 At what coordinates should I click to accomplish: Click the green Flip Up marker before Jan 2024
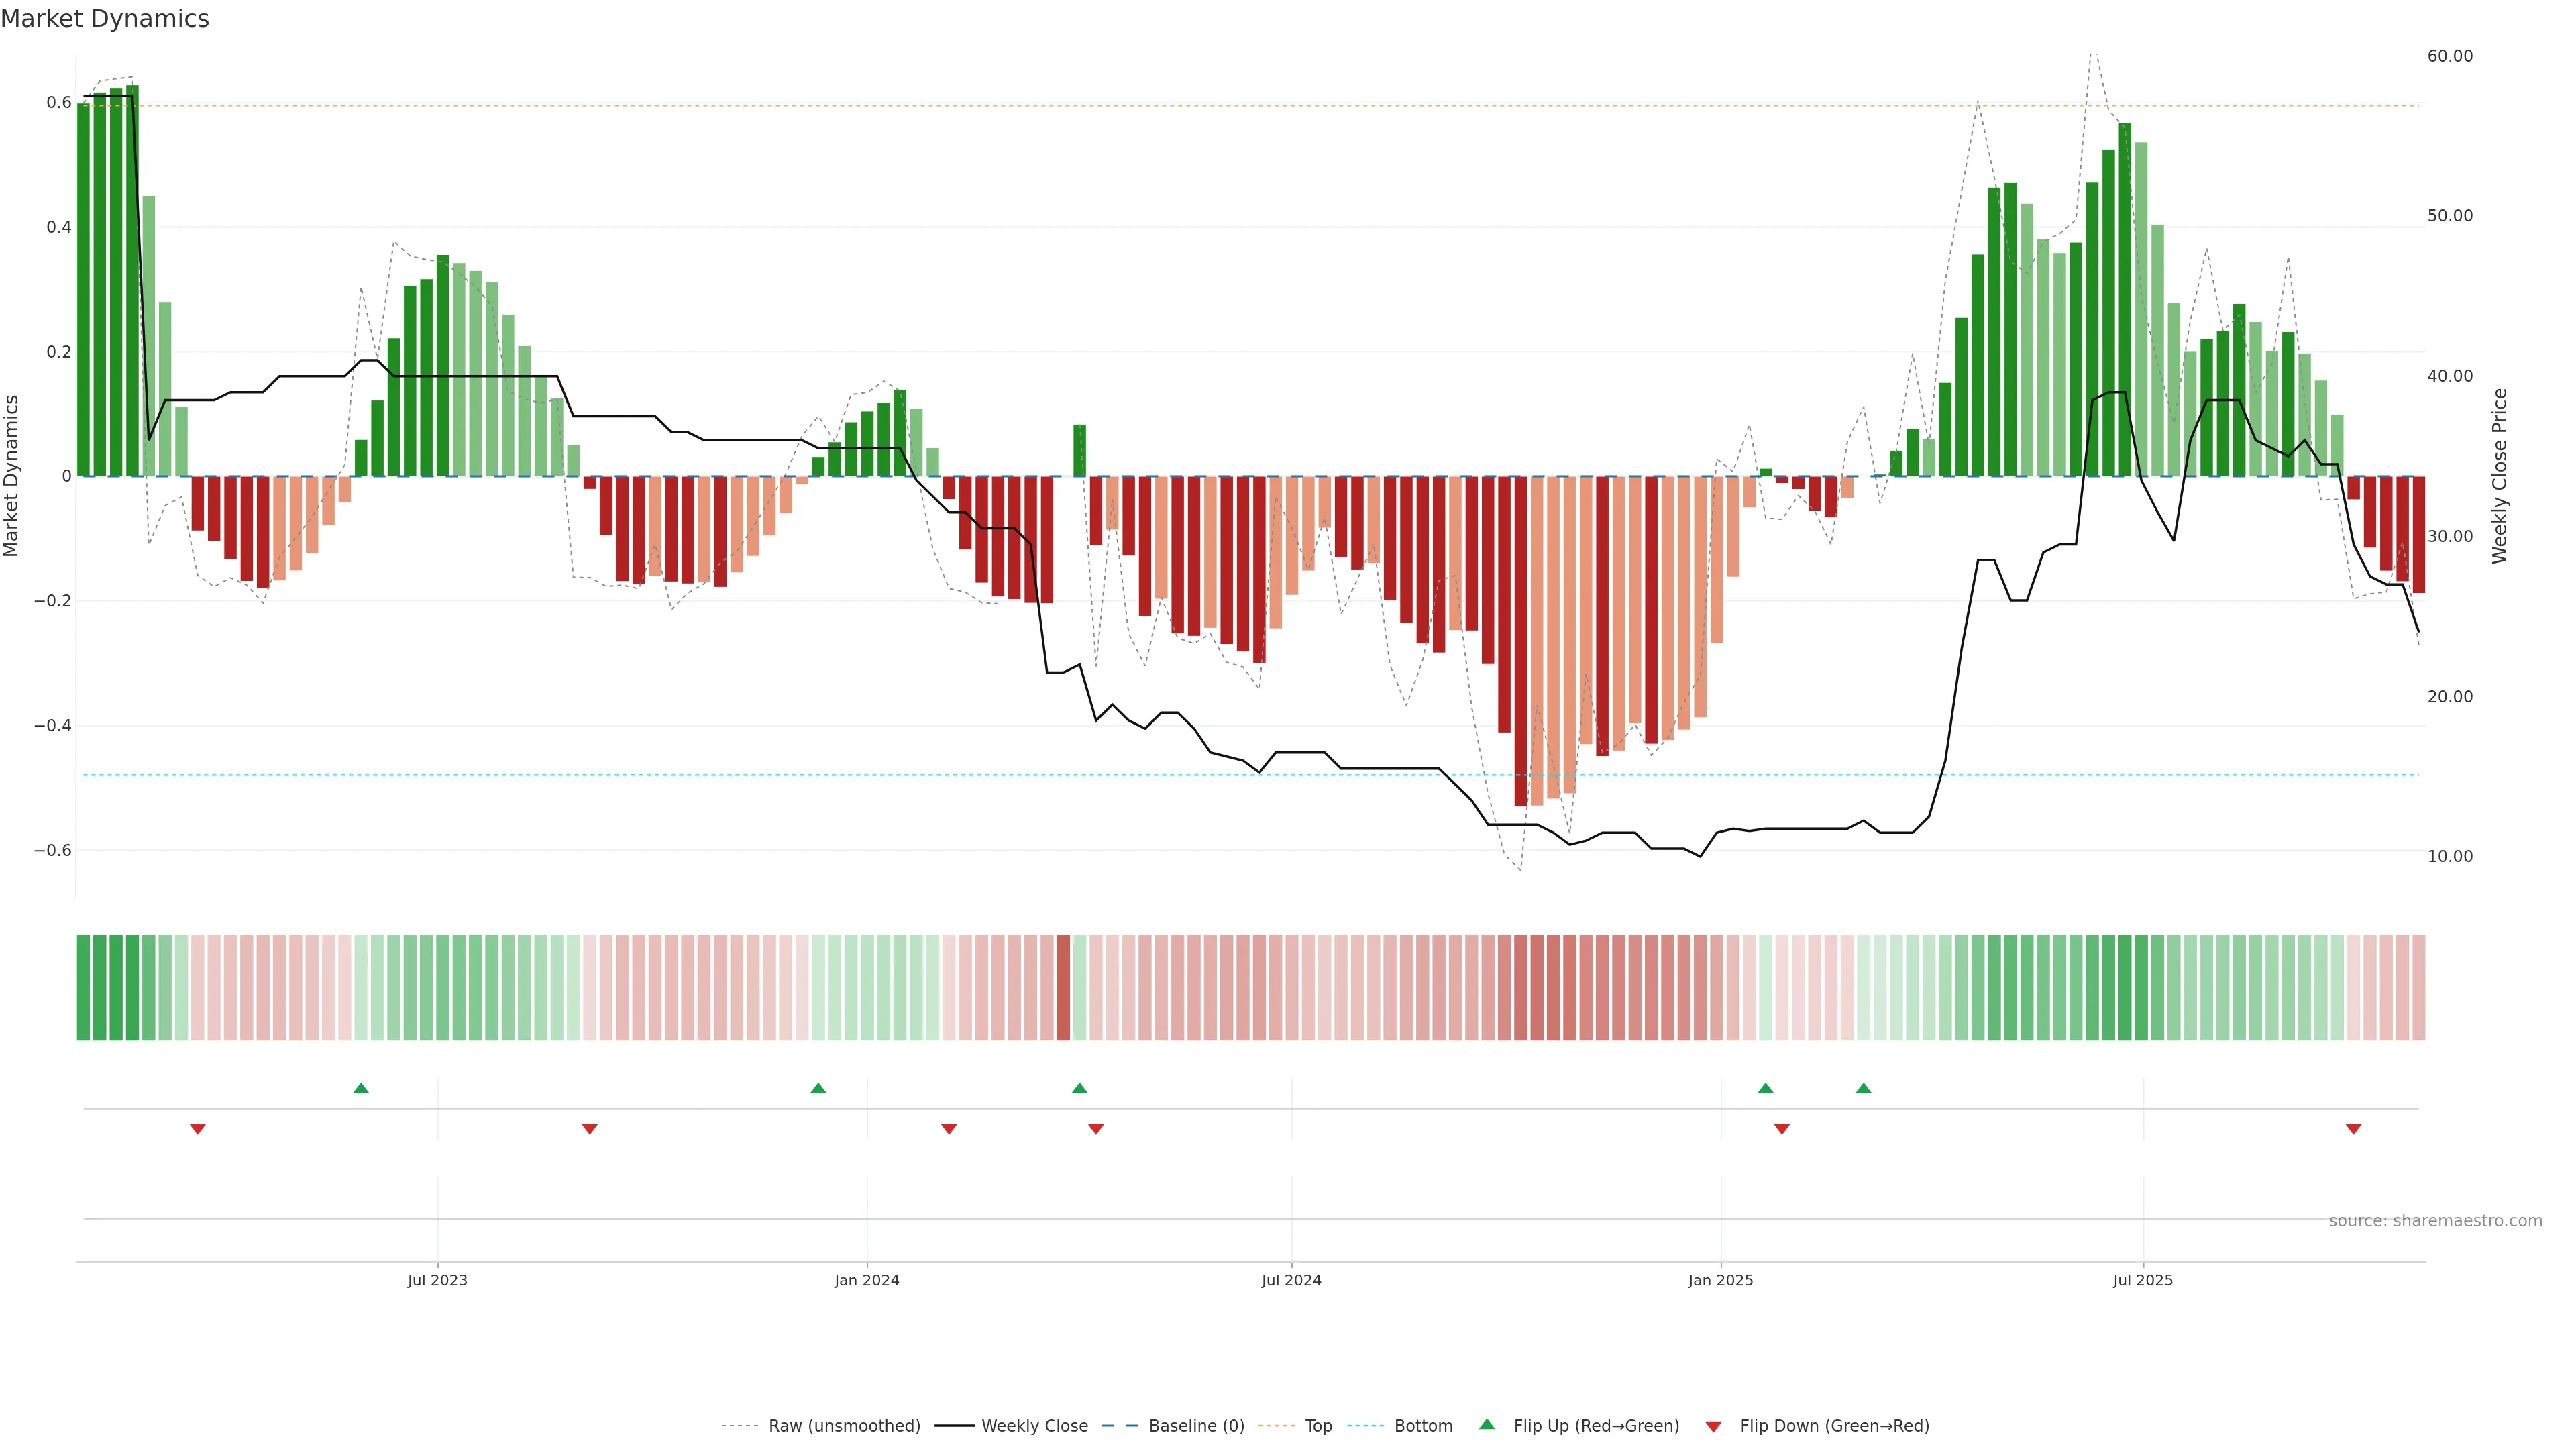click(818, 1088)
